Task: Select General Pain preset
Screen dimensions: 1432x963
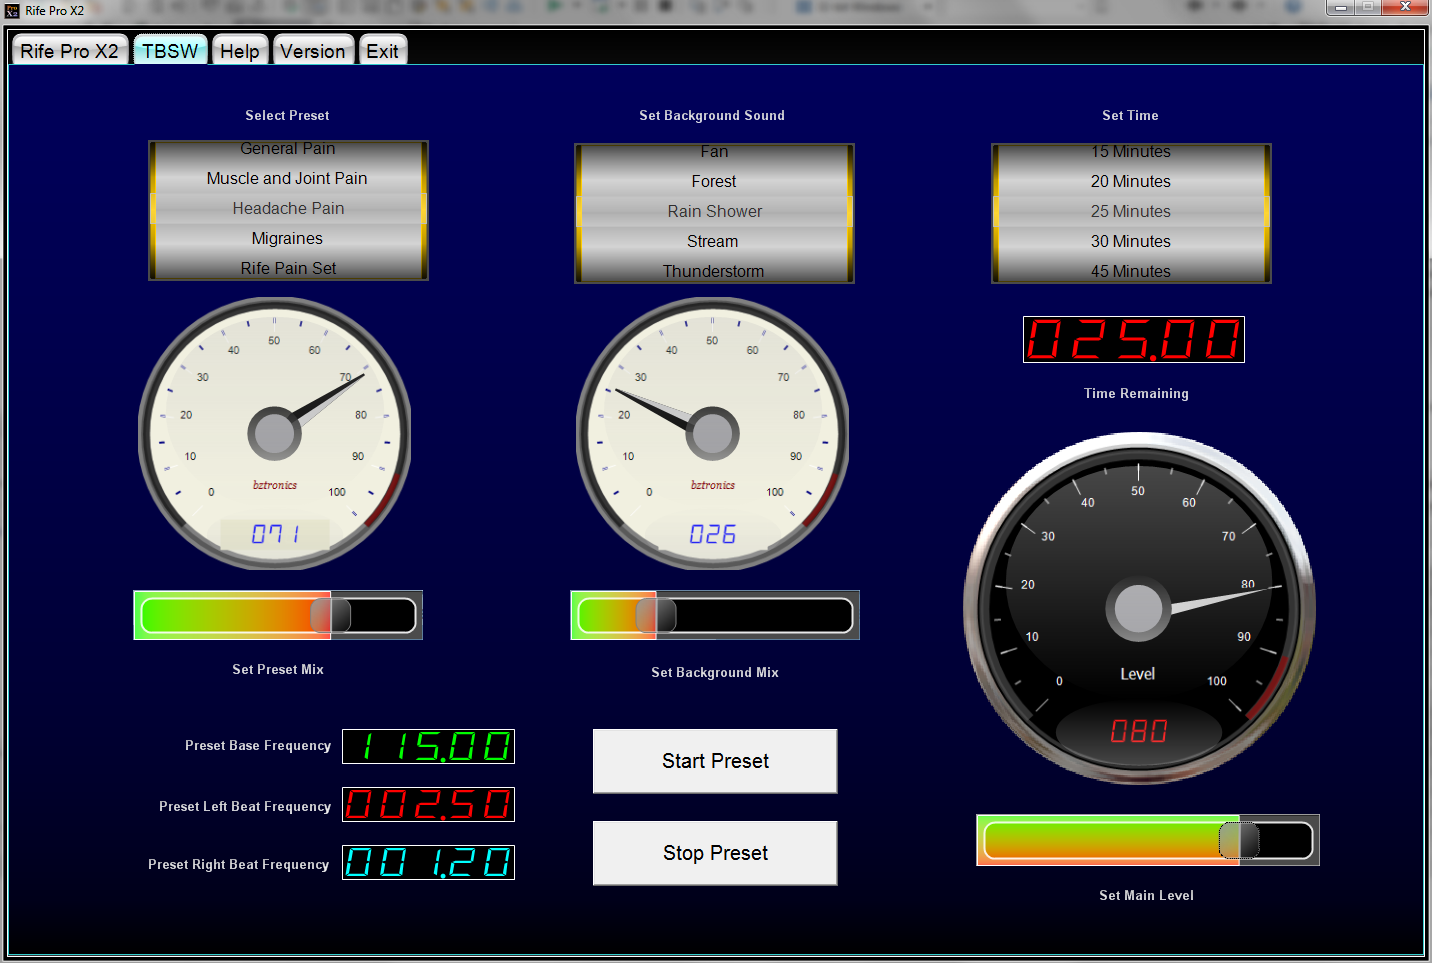Action: pos(288,149)
